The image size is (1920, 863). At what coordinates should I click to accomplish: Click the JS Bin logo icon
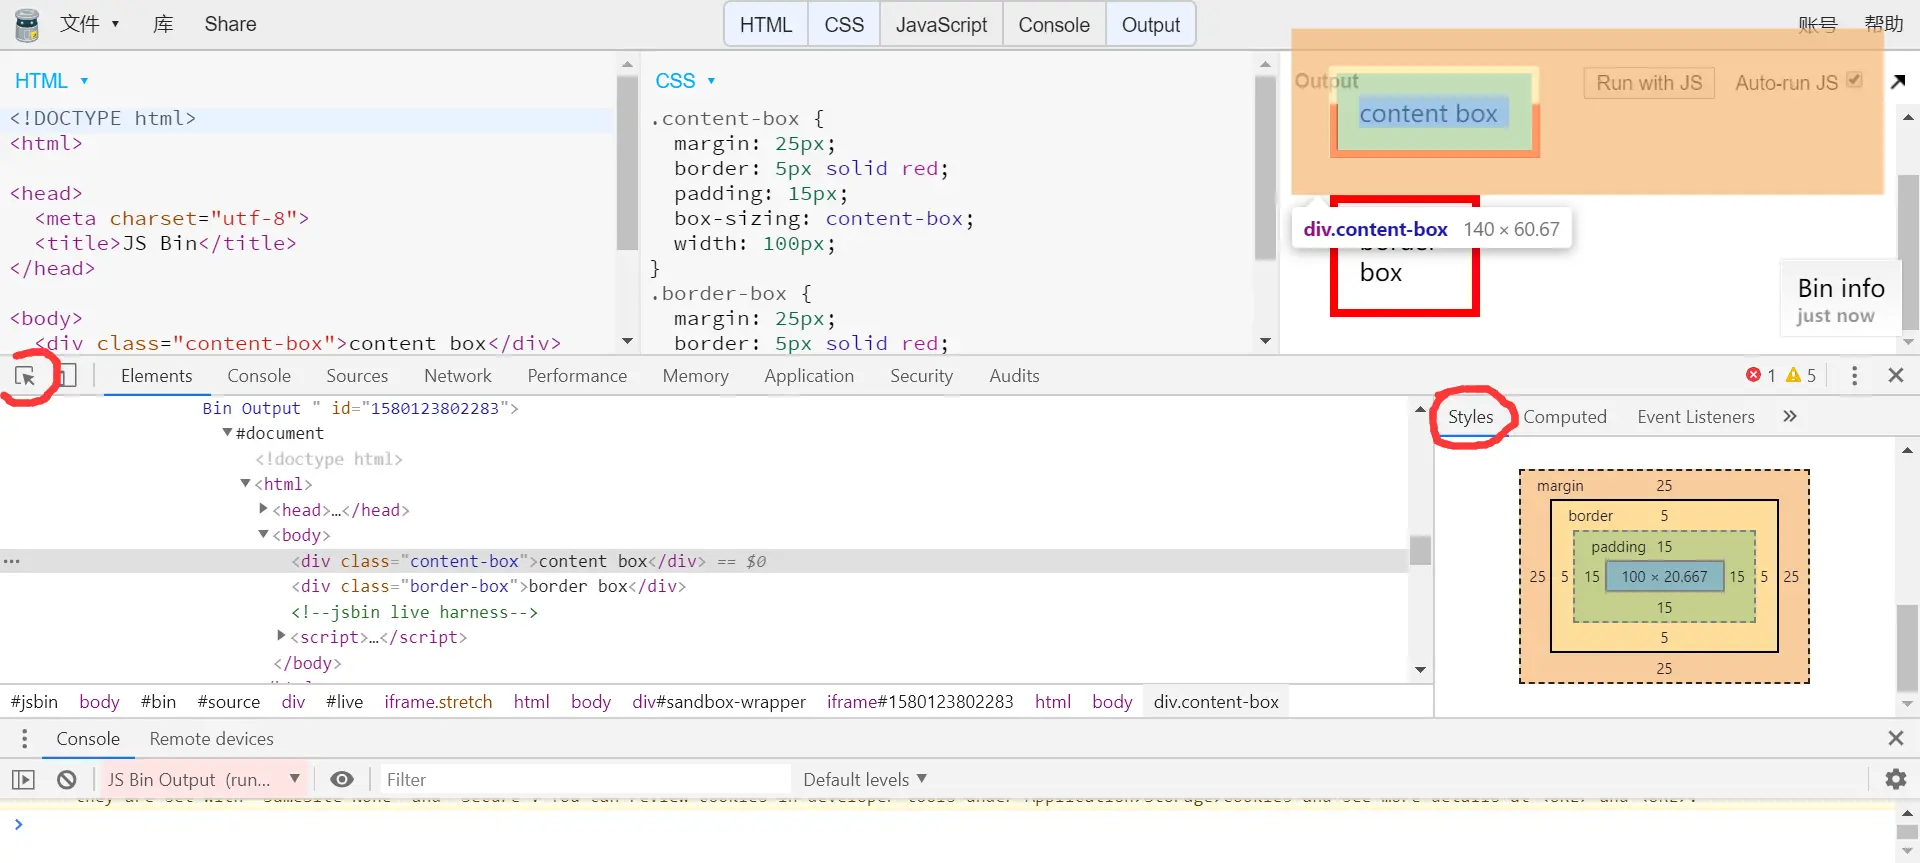click(27, 25)
